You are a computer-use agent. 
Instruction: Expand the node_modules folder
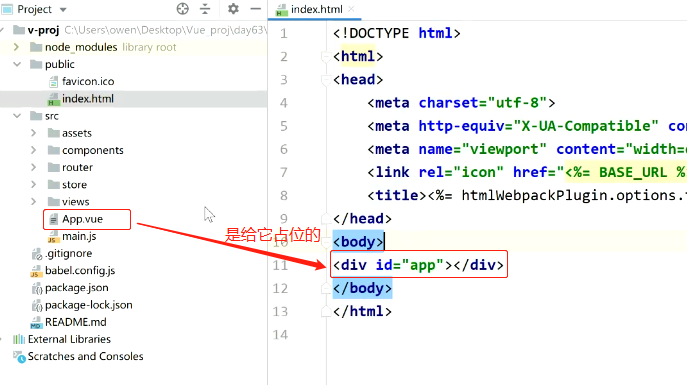pos(17,47)
